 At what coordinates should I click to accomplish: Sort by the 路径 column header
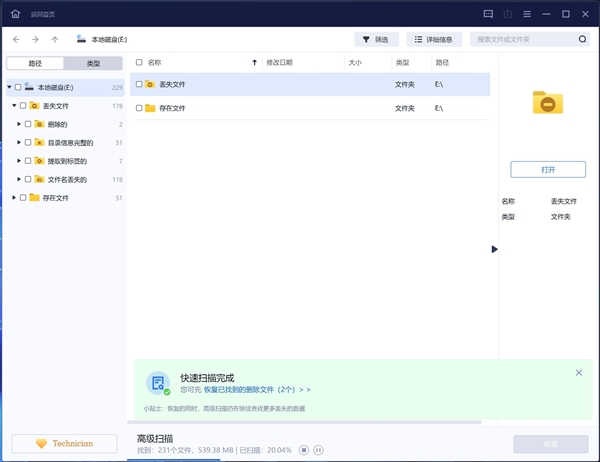click(442, 62)
